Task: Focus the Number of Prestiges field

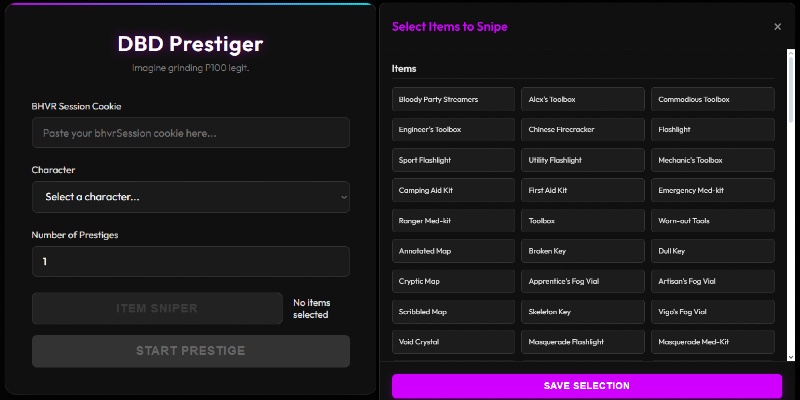Action: pos(191,262)
